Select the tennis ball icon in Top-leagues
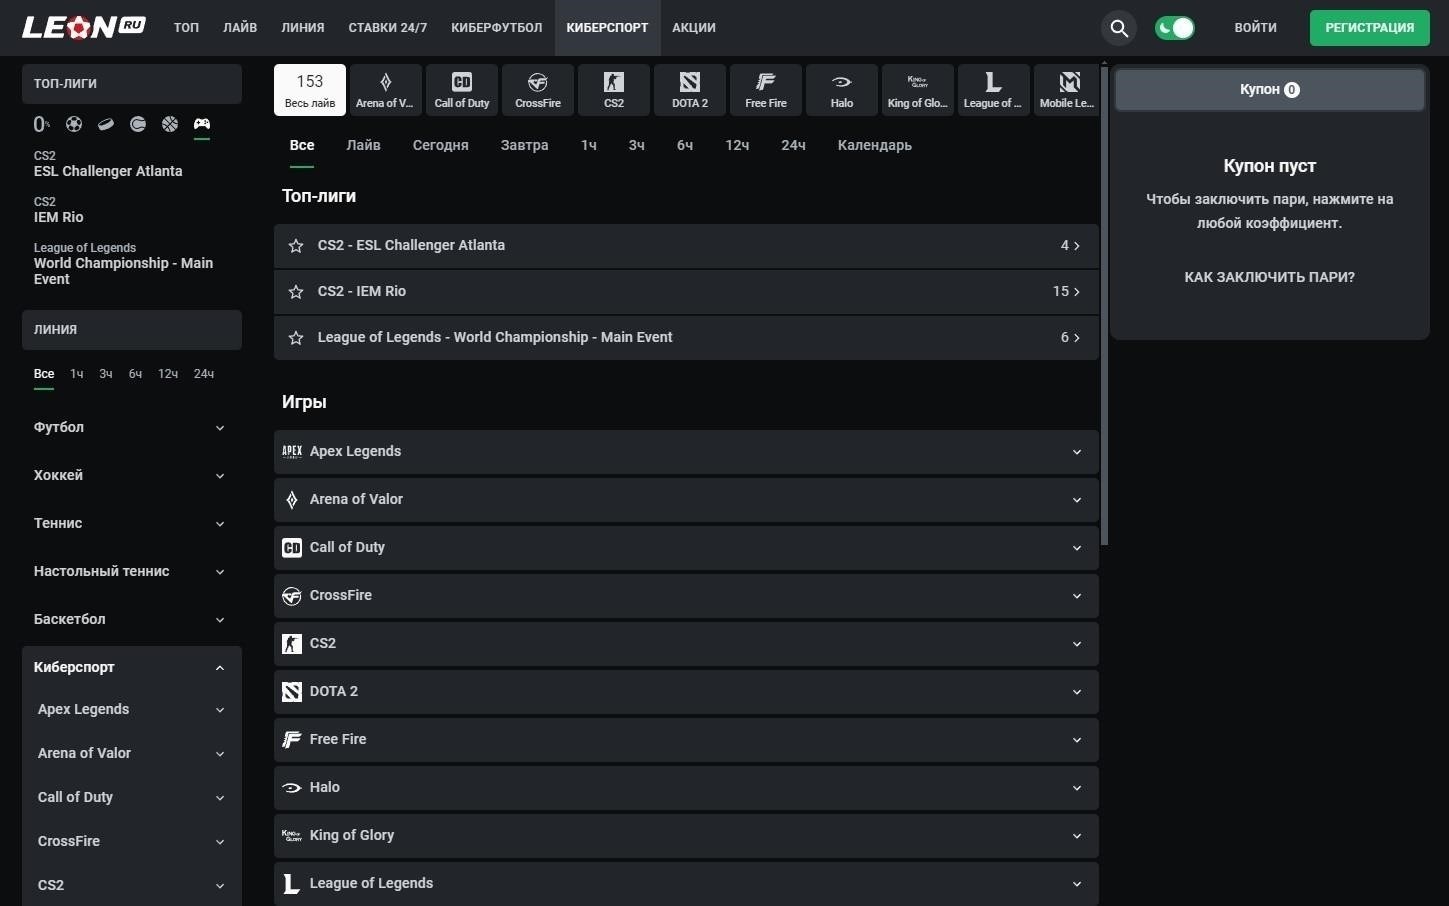This screenshot has width=1449, height=906. click(x=138, y=124)
